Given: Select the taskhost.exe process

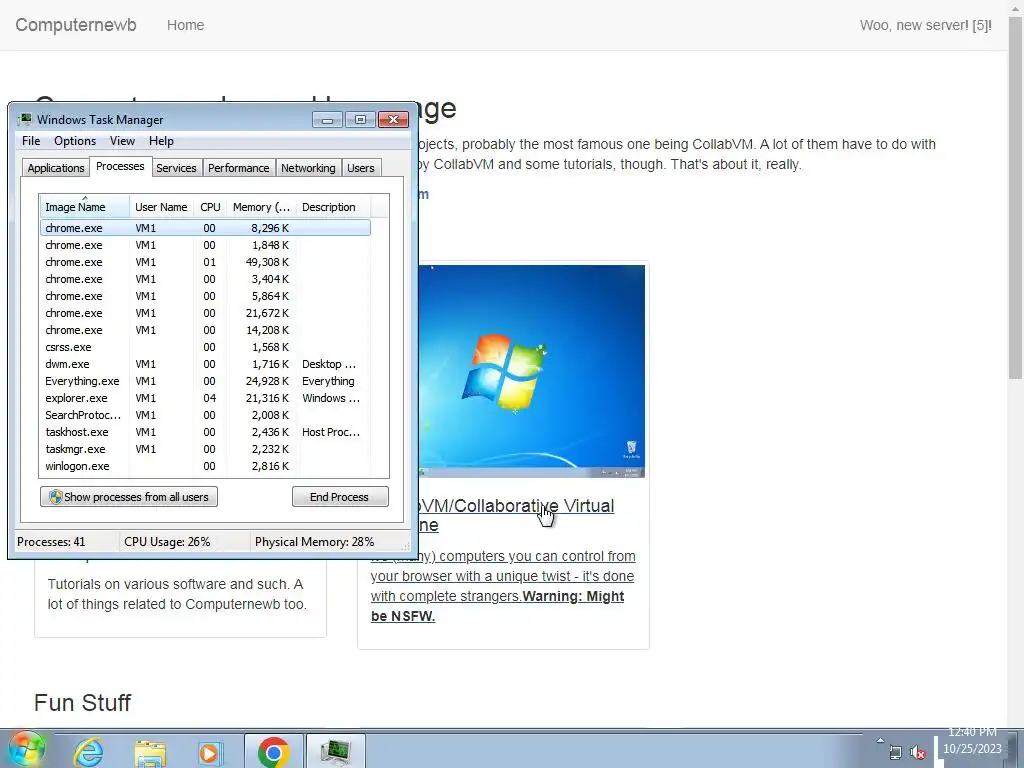Looking at the screenshot, I should [205, 432].
